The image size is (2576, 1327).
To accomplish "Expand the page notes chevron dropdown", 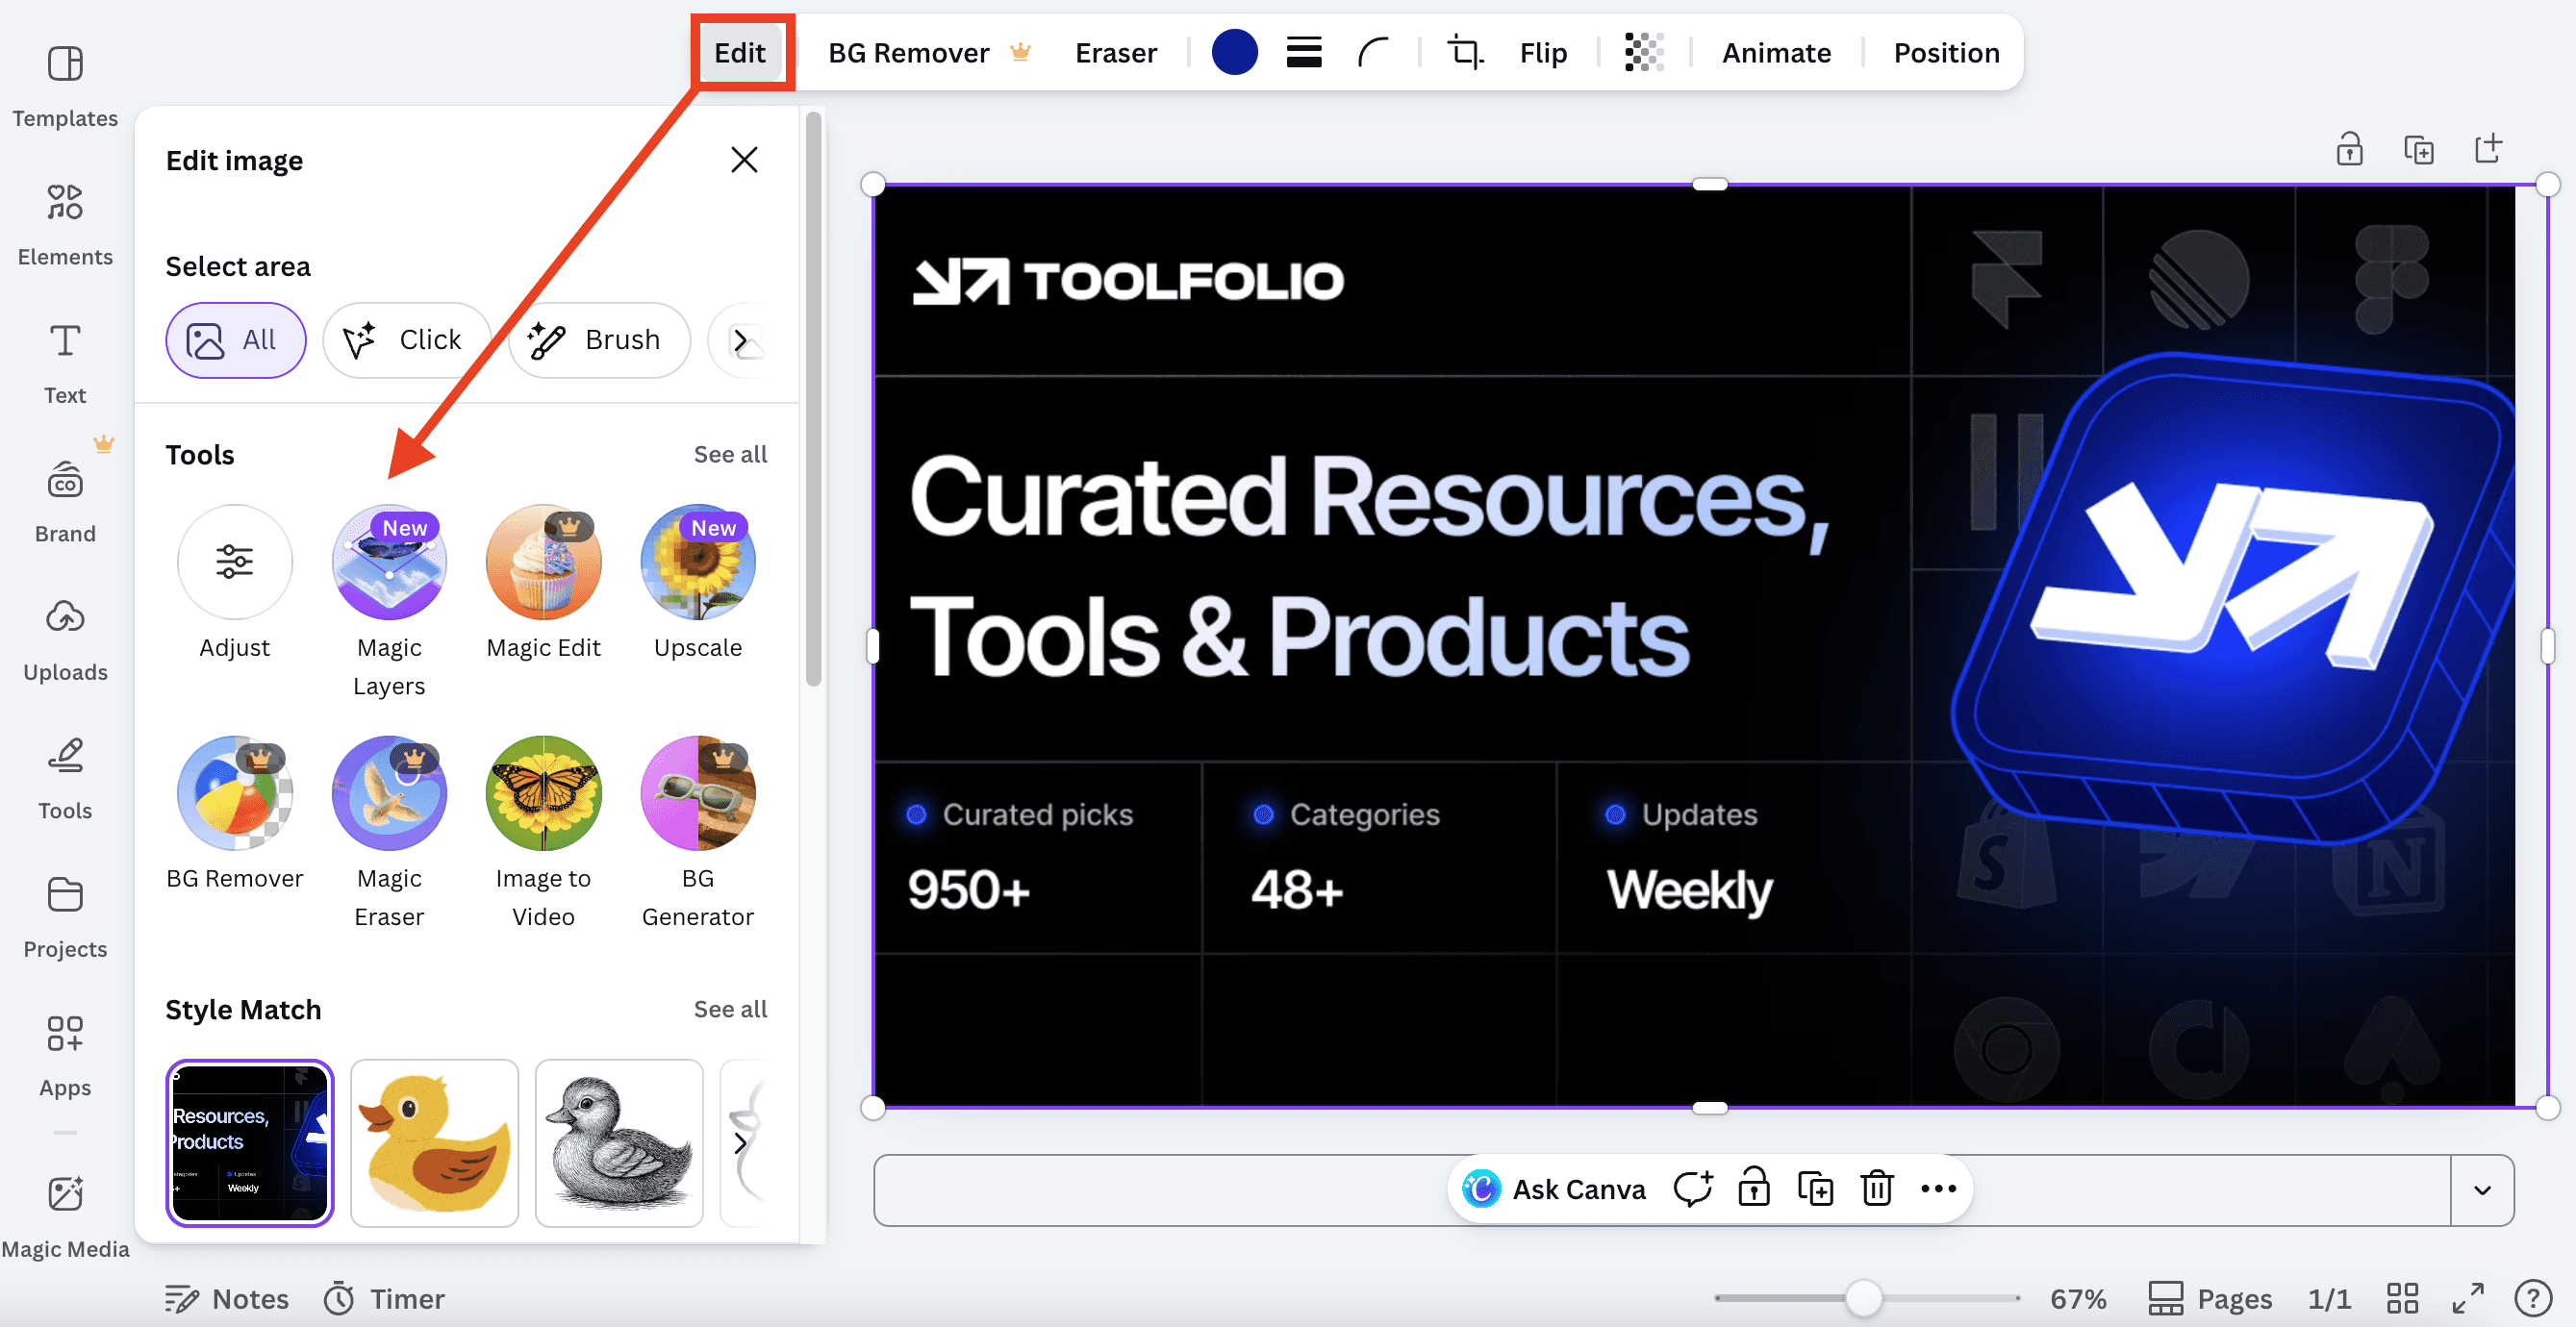I will click(2482, 1190).
